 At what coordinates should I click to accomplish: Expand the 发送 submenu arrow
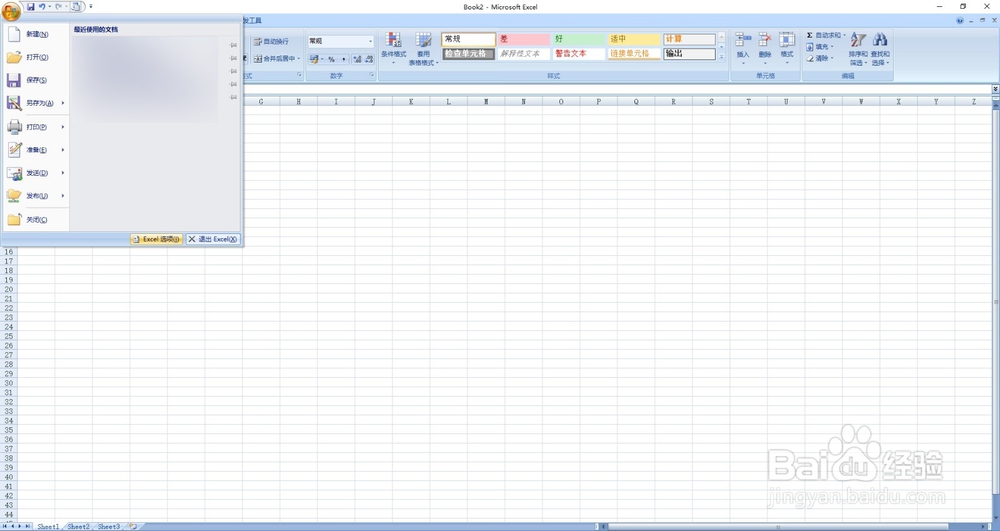(x=63, y=173)
